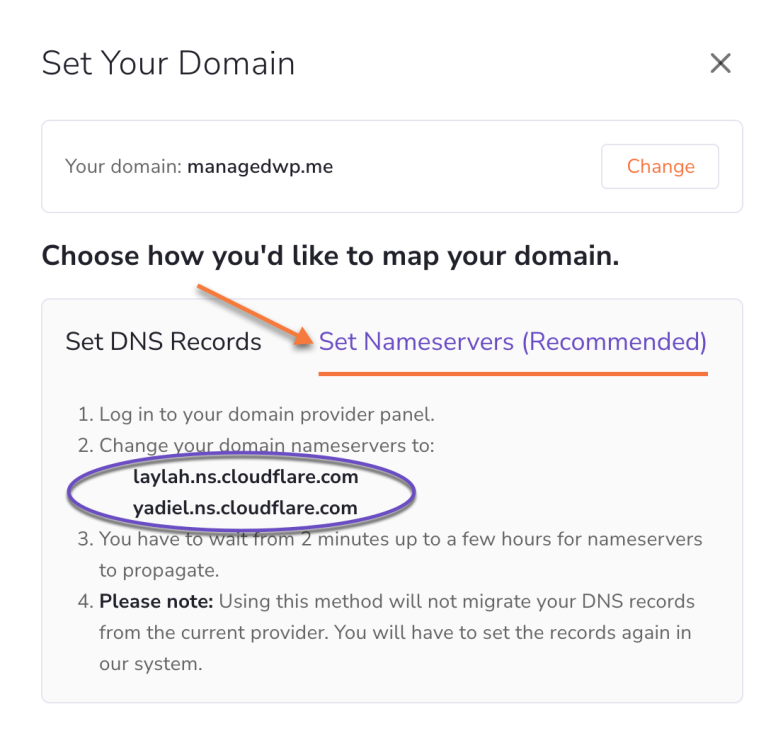The image size is (783, 731).
Task: Click the managedwp.me domain name
Action: click(x=260, y=167)
